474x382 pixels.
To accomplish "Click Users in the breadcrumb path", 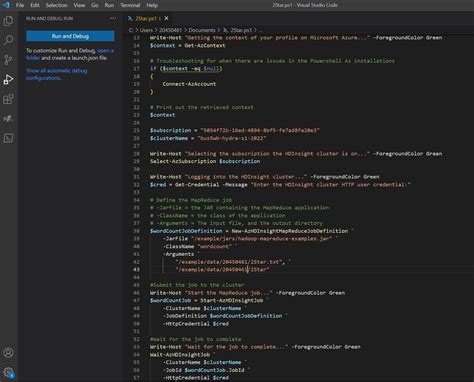I will coord(146,30).
